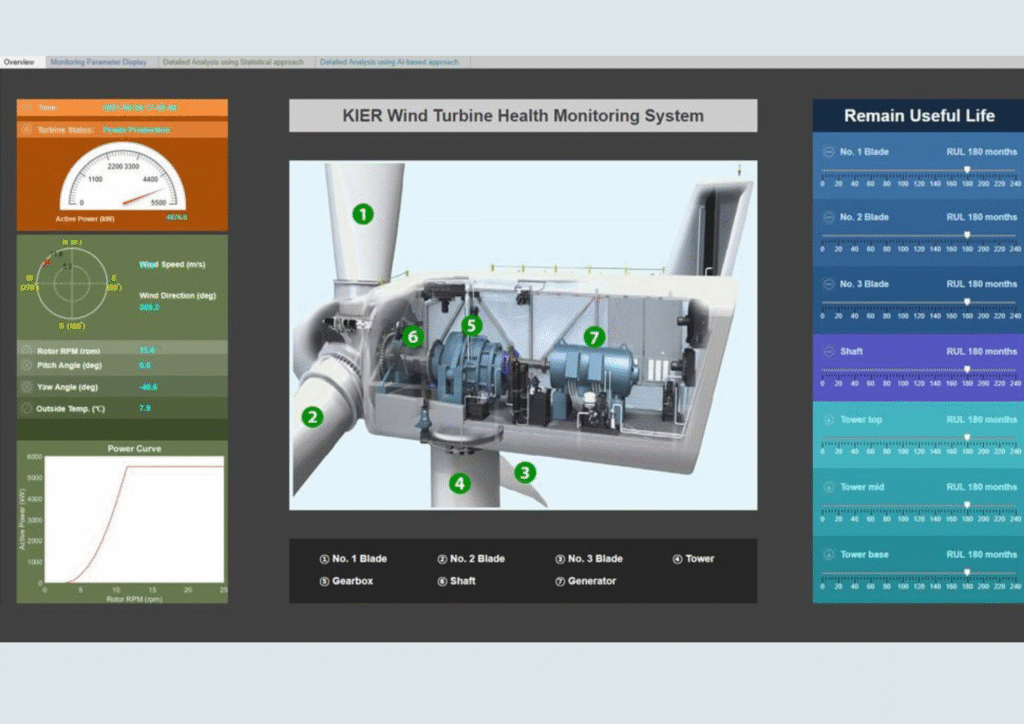1024x724 pixels.
Task: Click 'KIER Wind Turbine Health Monitoring System' title
Action: pyautogui.click(x=523, y=116)
